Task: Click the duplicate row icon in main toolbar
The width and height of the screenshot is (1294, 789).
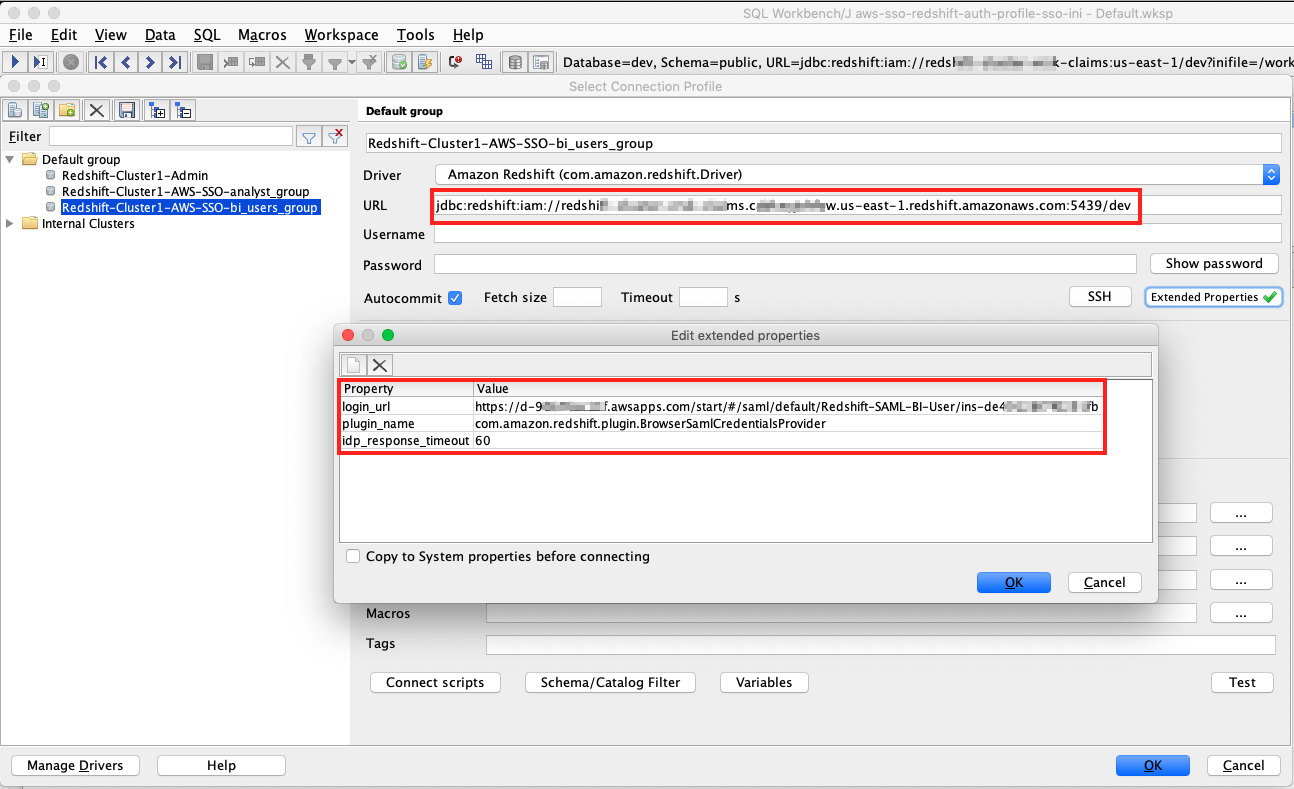Action: (x=257, y=62)
